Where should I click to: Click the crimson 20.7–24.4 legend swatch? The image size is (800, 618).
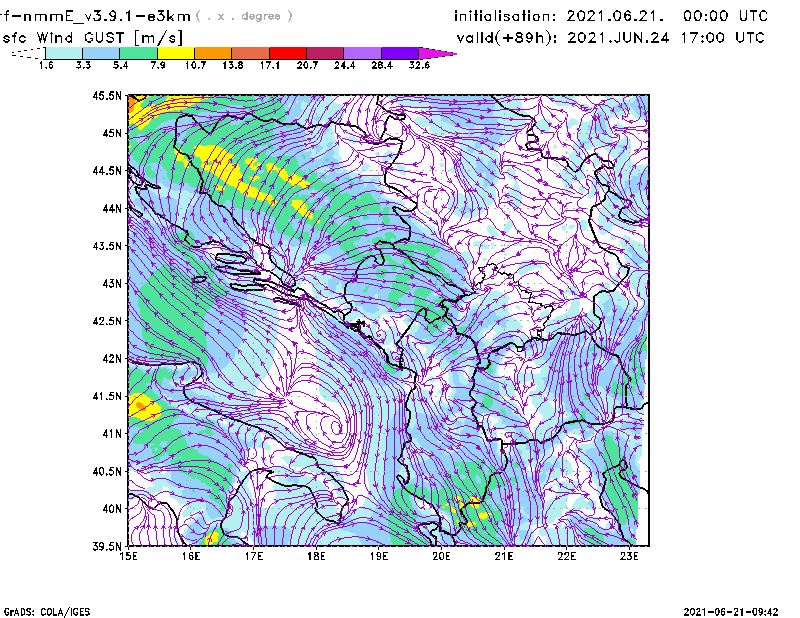[x=325, y=53]
